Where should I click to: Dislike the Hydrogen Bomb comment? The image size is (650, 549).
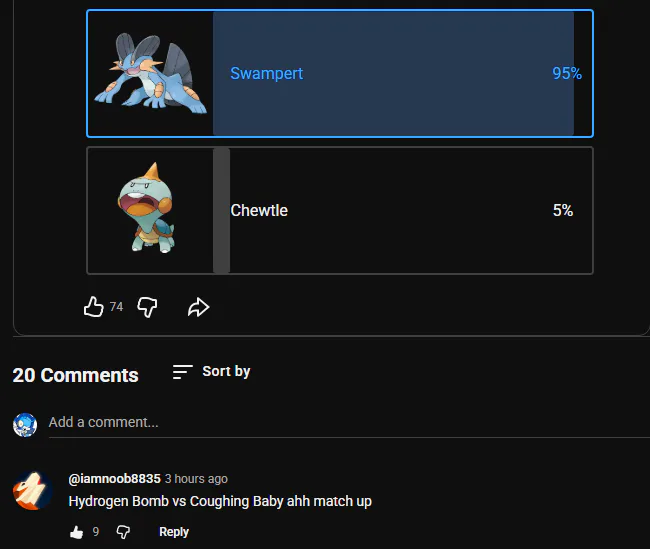123,532
